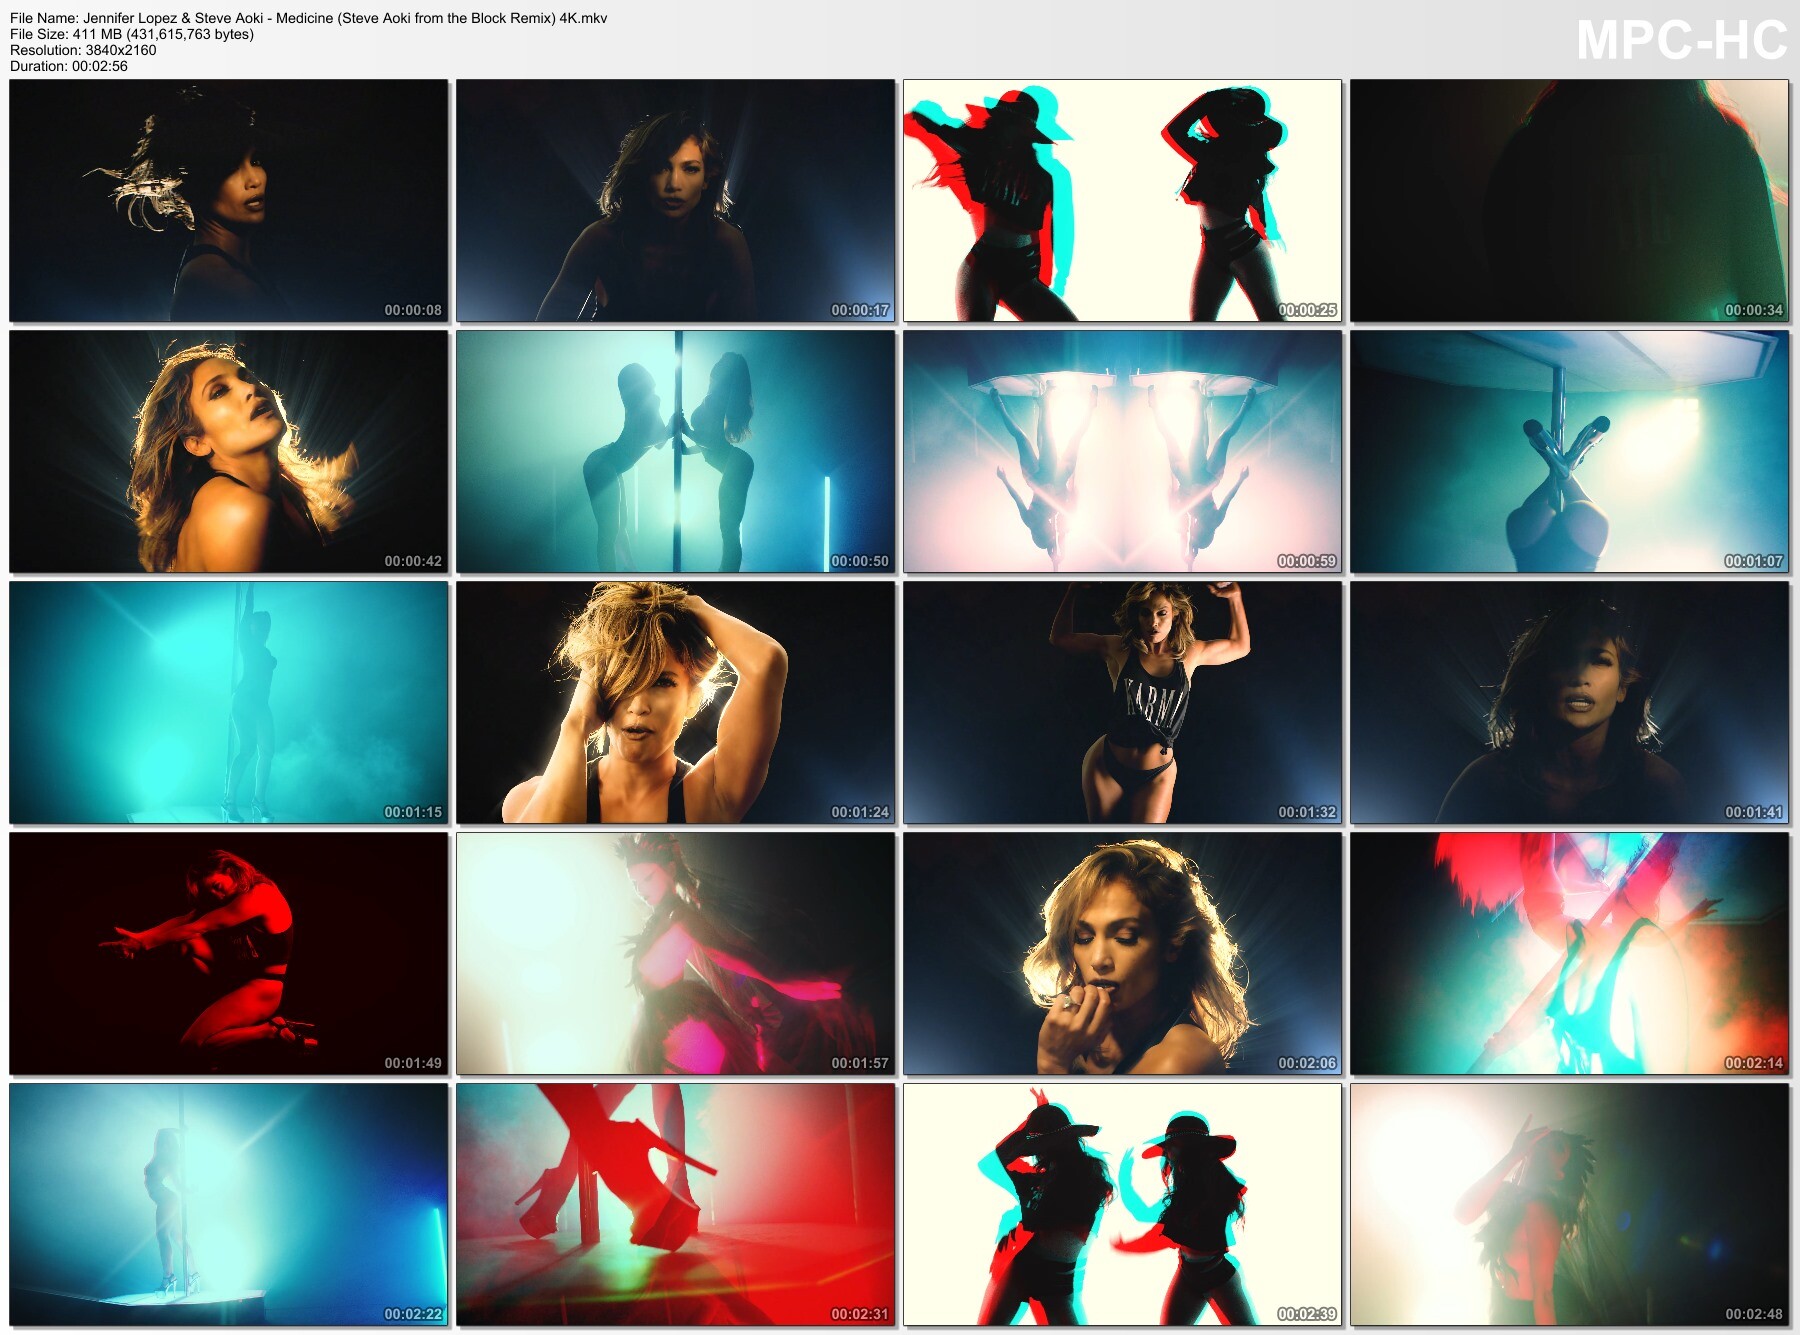
Task: Click the File Name text line
Action: [x=308, y=18]
